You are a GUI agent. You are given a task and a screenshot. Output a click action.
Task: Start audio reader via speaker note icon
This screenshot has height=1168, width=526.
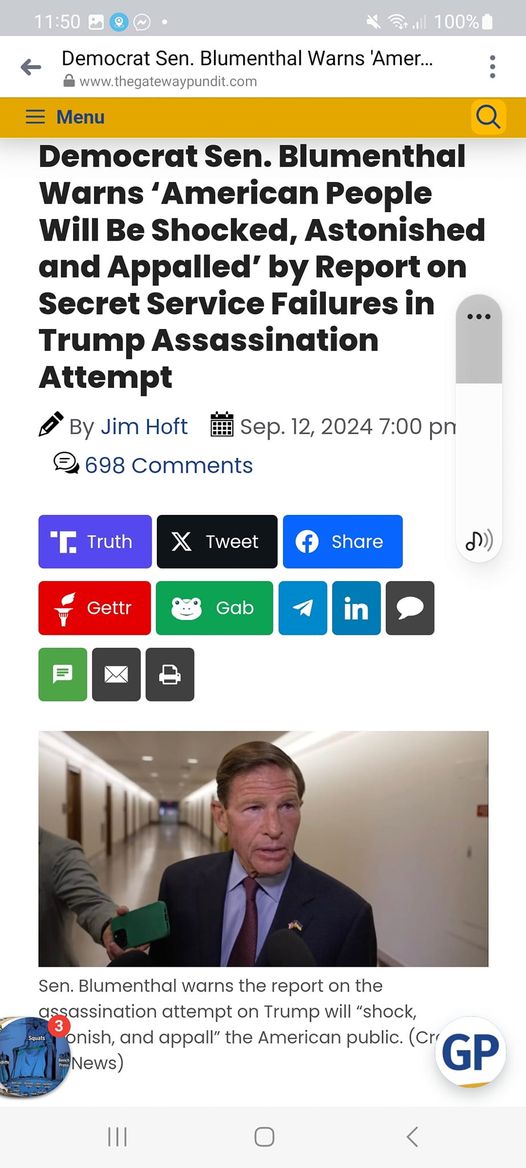point(479,540)
